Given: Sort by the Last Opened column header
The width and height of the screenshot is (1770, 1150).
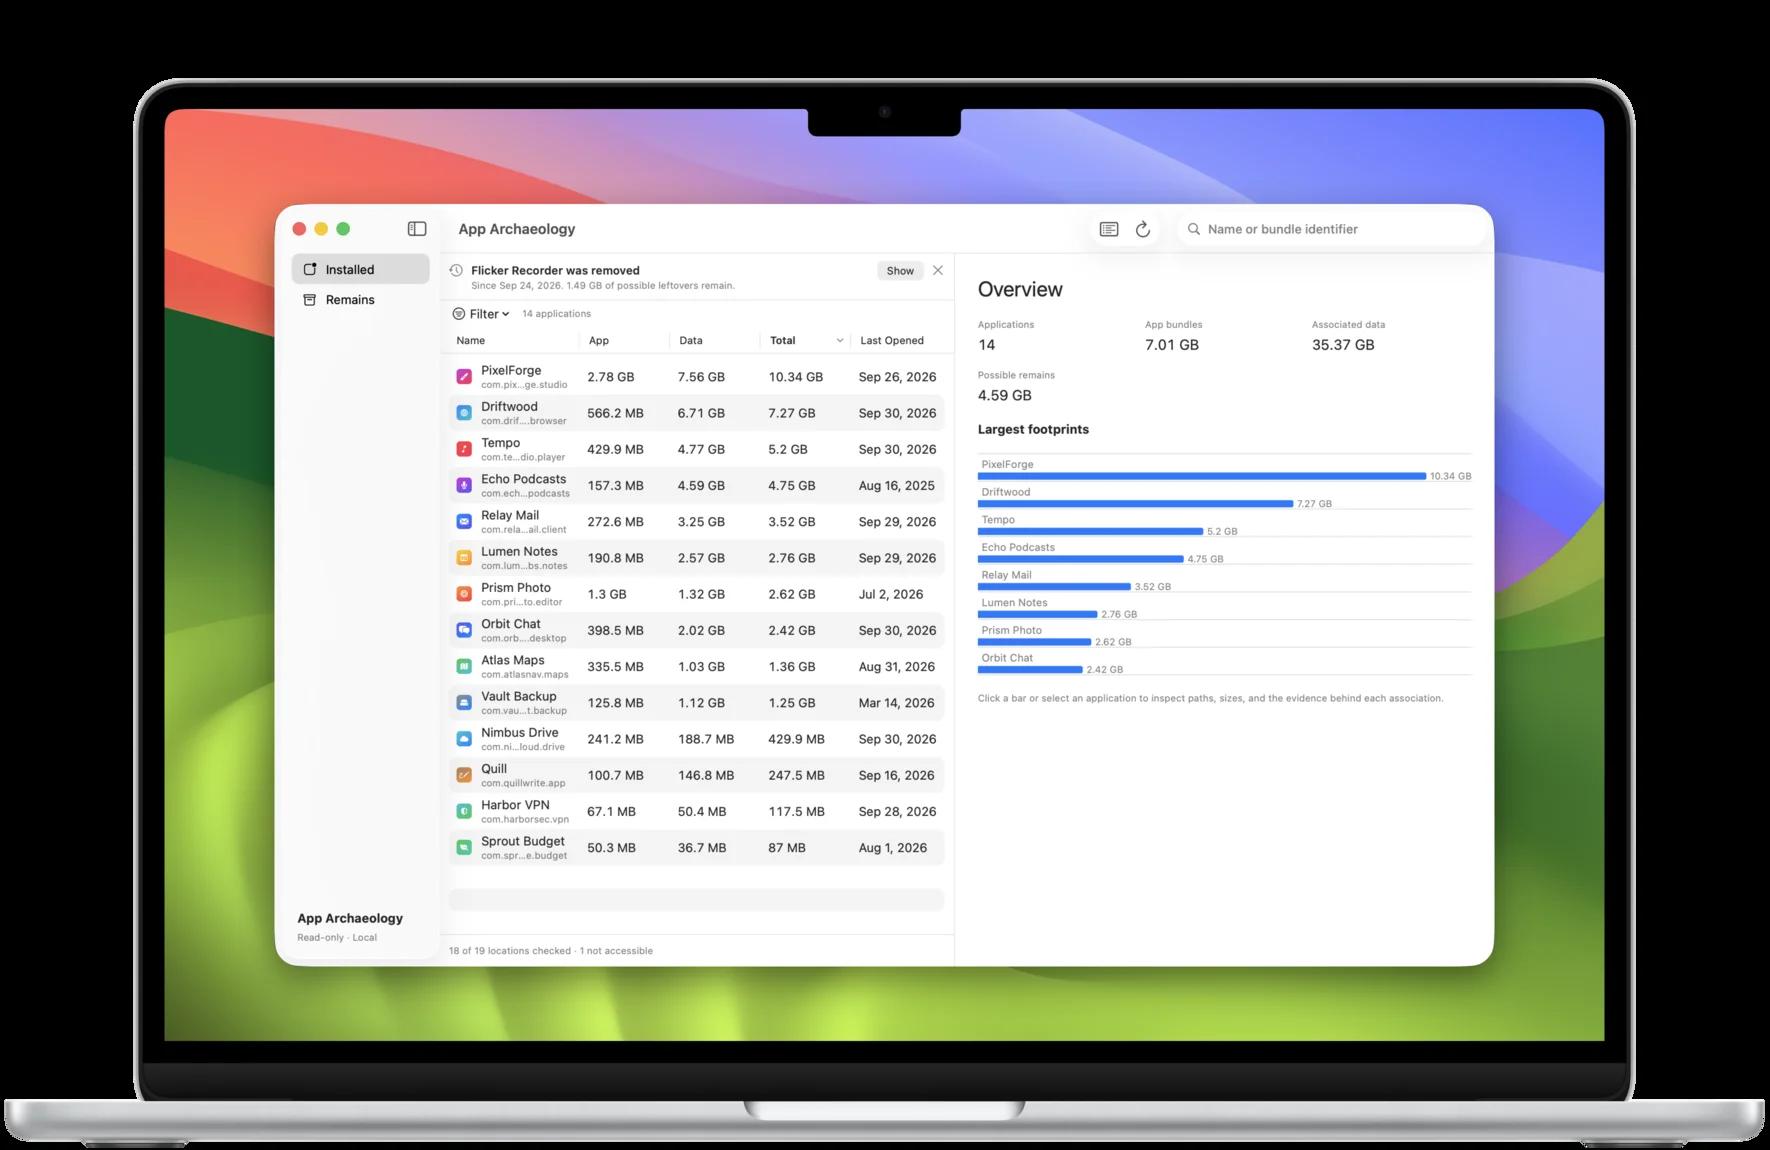Looking at the screenshot, I should pyautogui.click(x=892, y=341).
